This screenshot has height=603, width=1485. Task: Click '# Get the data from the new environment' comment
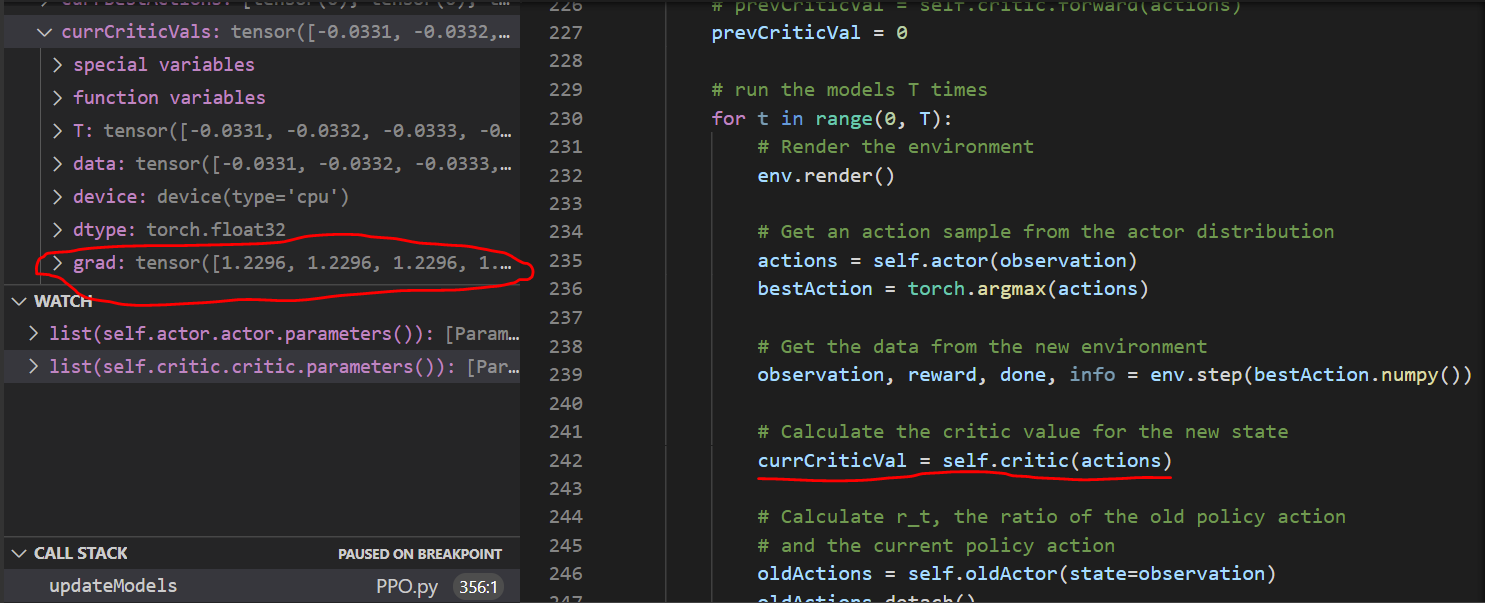tap(982, 347)
